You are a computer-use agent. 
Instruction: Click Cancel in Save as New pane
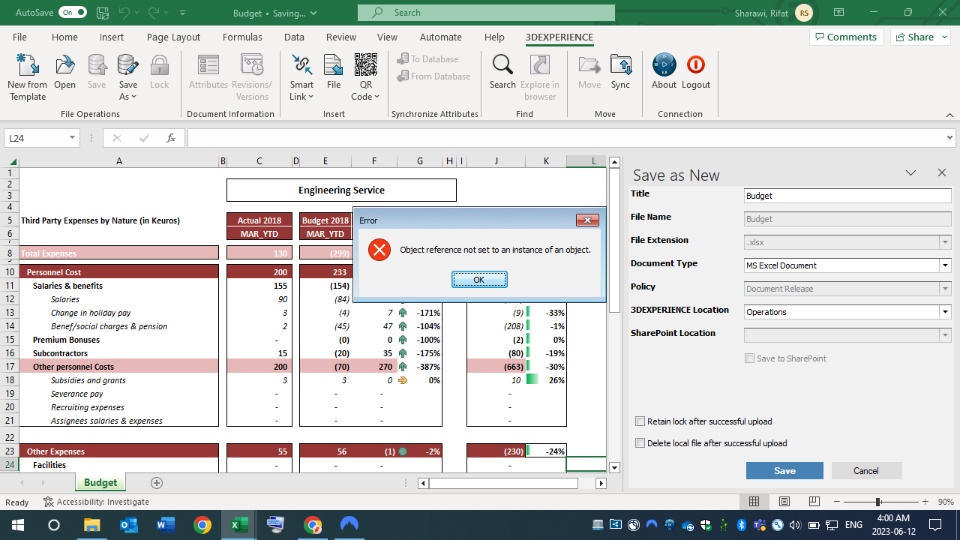click(866, 470)
